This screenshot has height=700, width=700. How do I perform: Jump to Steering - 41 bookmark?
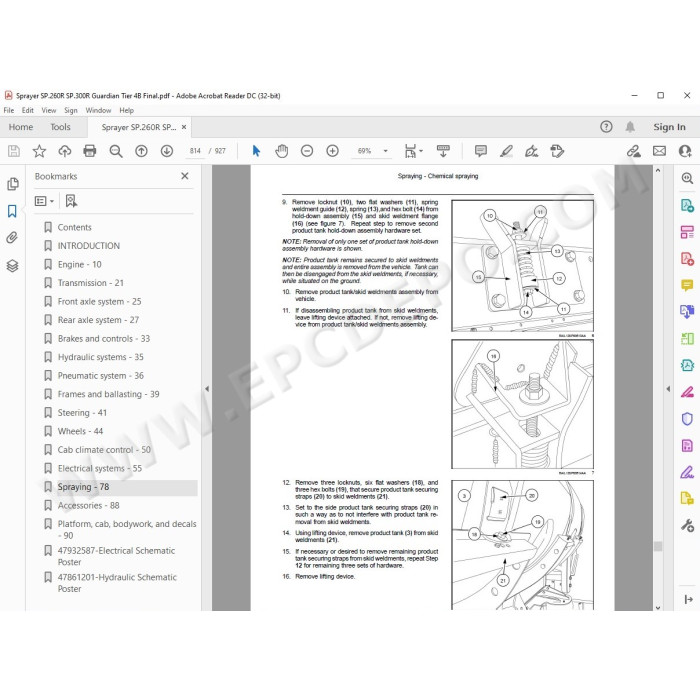tap(82, 413)
